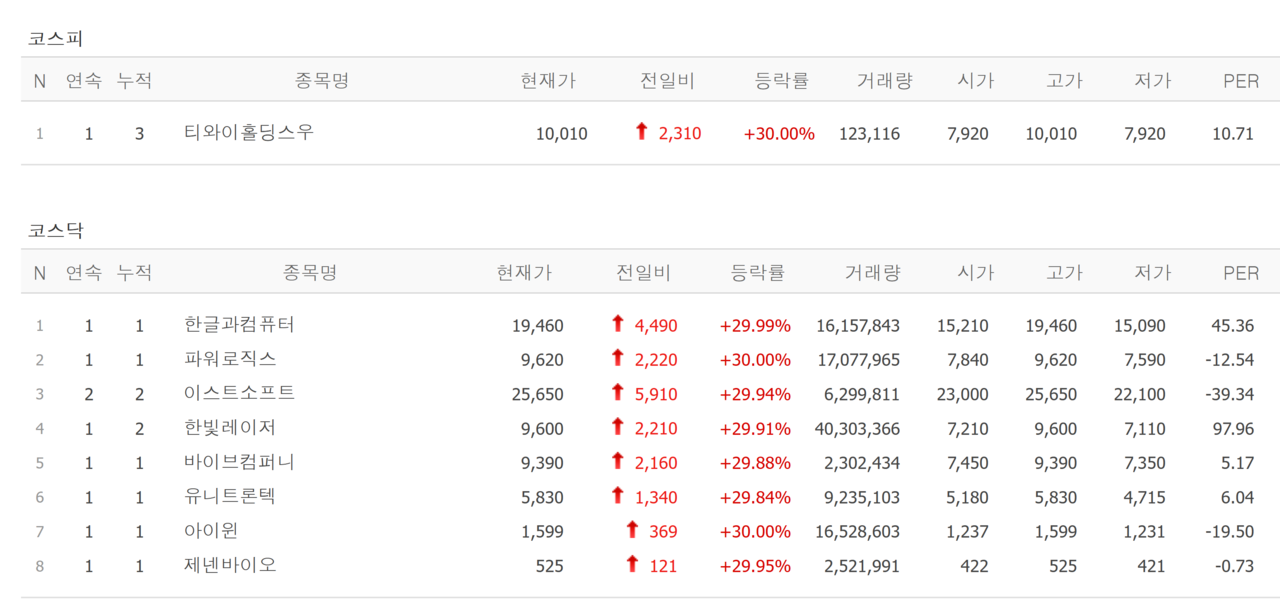Image resolution: width=1280 pixels, height=607 pixels.
Task: Click the +29.91% change rate
Action: [x=755, y=429]
